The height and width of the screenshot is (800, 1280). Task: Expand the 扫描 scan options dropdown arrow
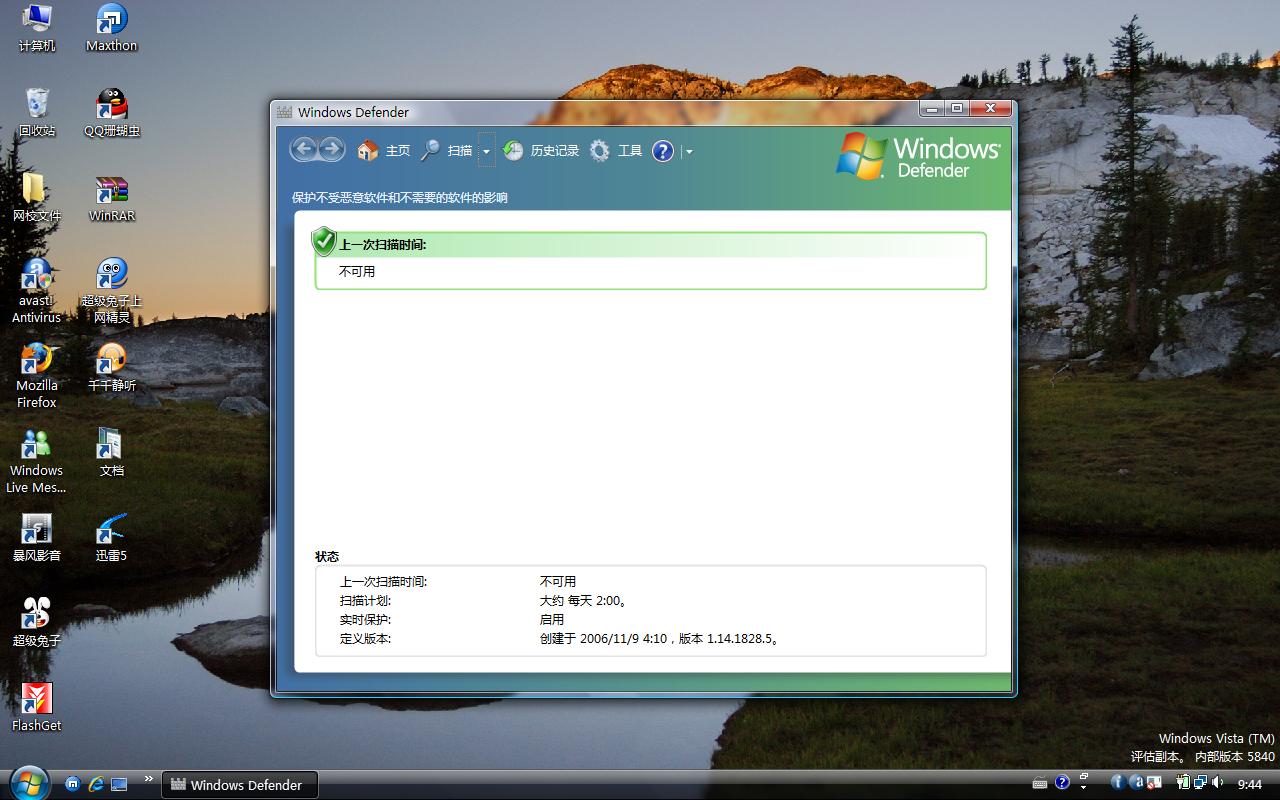(x=486, y=151)
